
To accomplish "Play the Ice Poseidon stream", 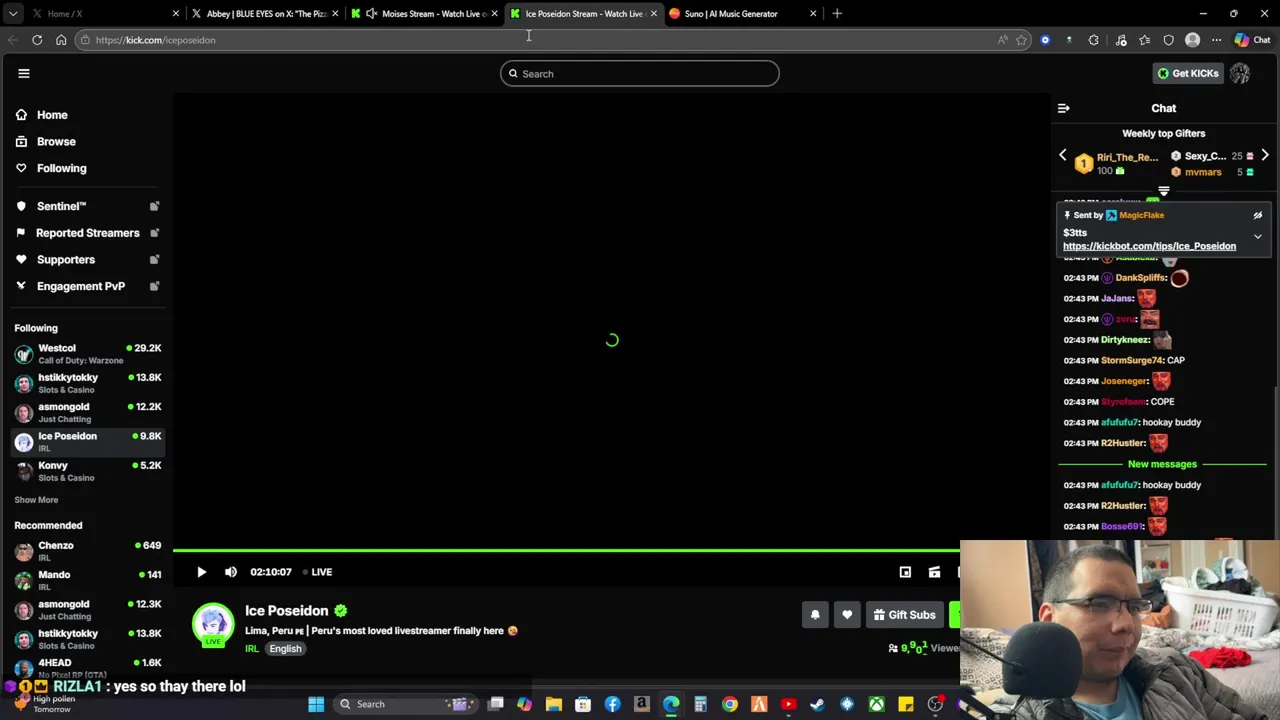I will (x=201, y=572).
